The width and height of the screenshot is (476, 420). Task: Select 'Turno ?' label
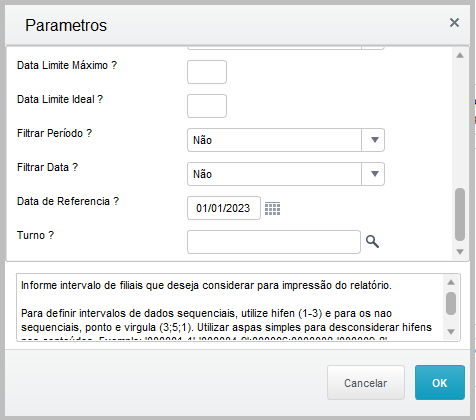point(35,235)
